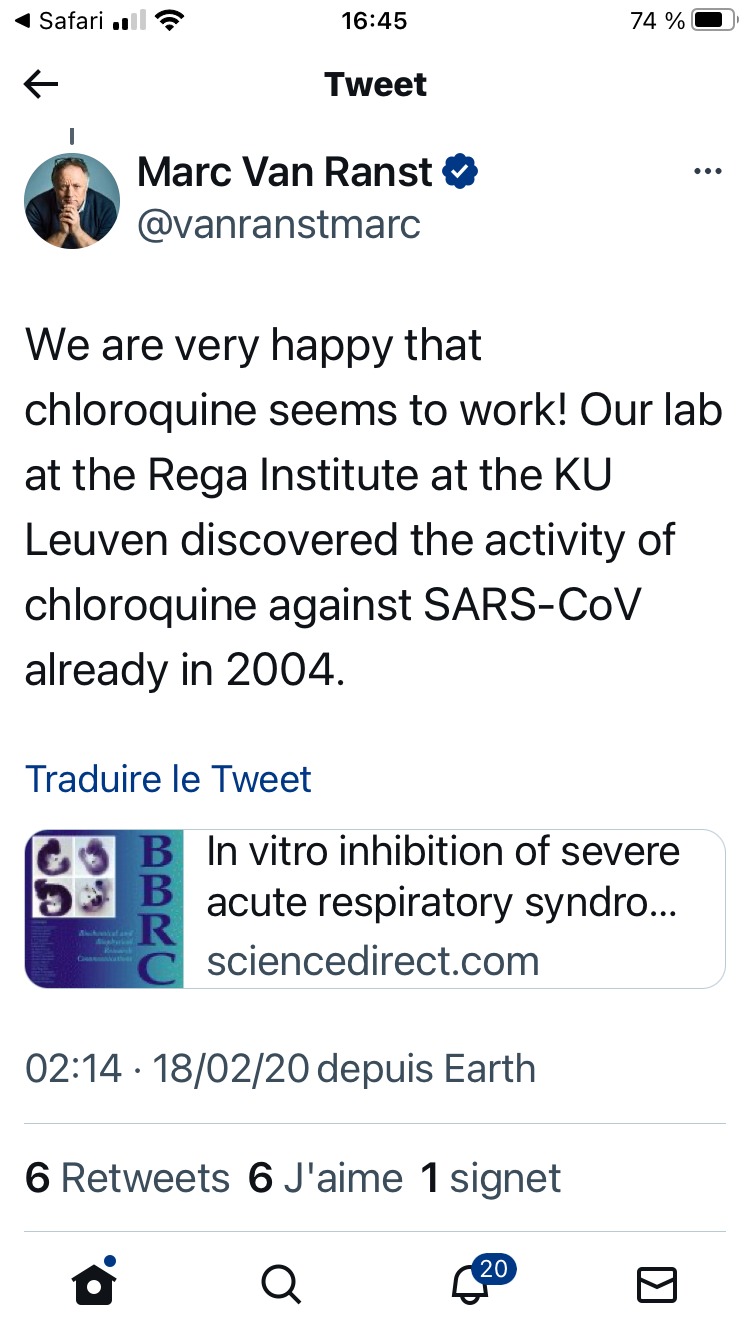Viewport: 750px width, 1334px height.
Task: Open the three-dot more options menu
Action: pyautogui.click(x=707, y=173)
